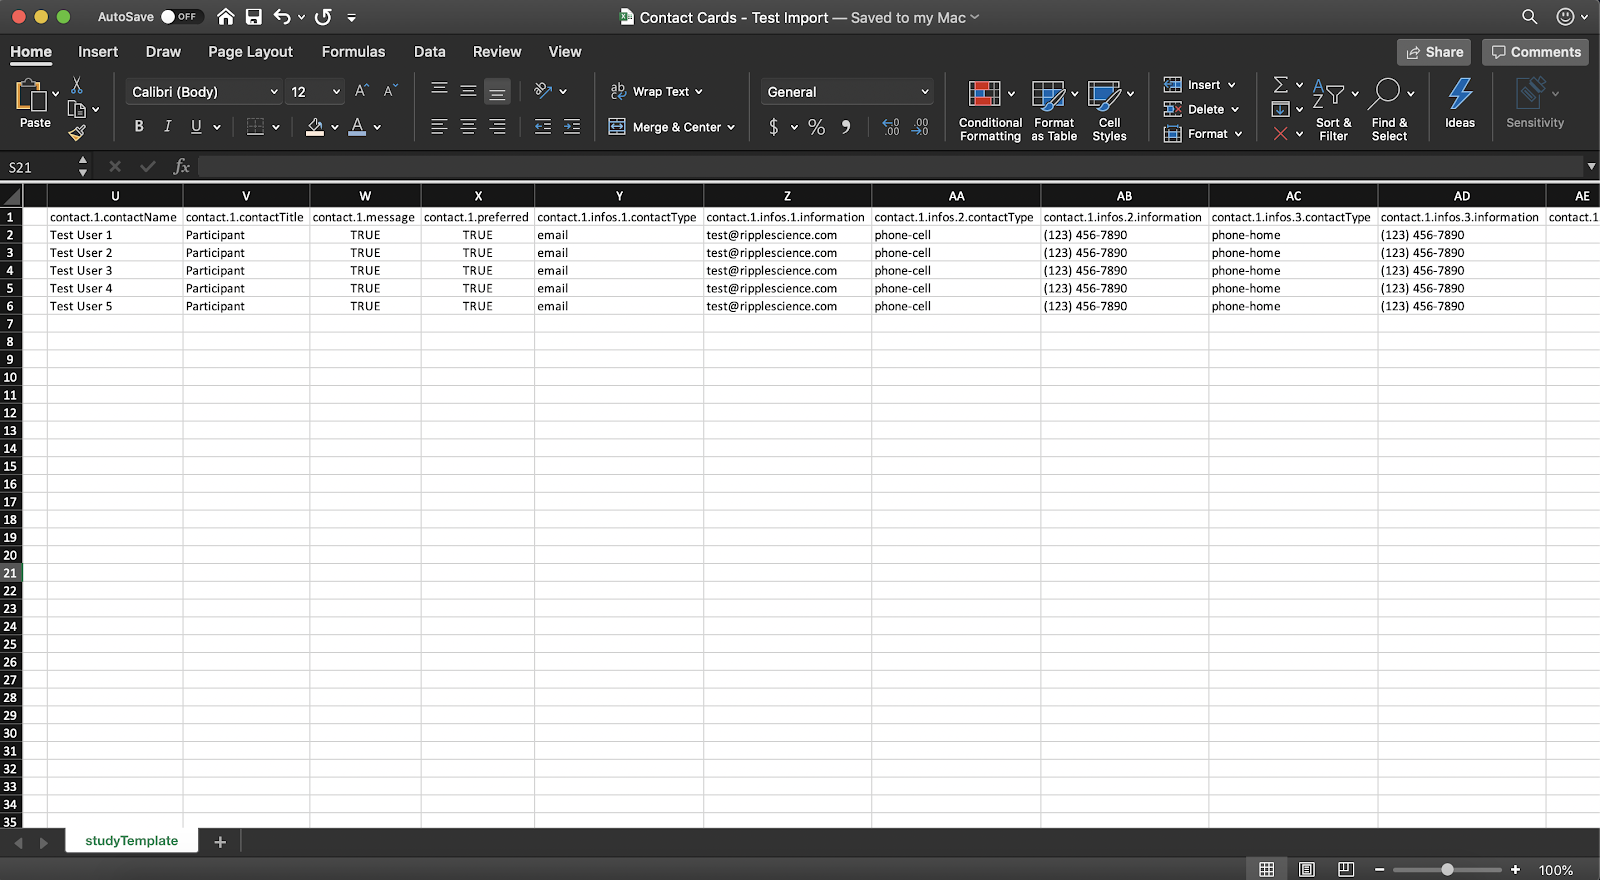Open Find & Select magnifier tool
Image resolution: width=1600 pixels, height=880 pixels.
pyautogui.click(x=1387, y=94)
